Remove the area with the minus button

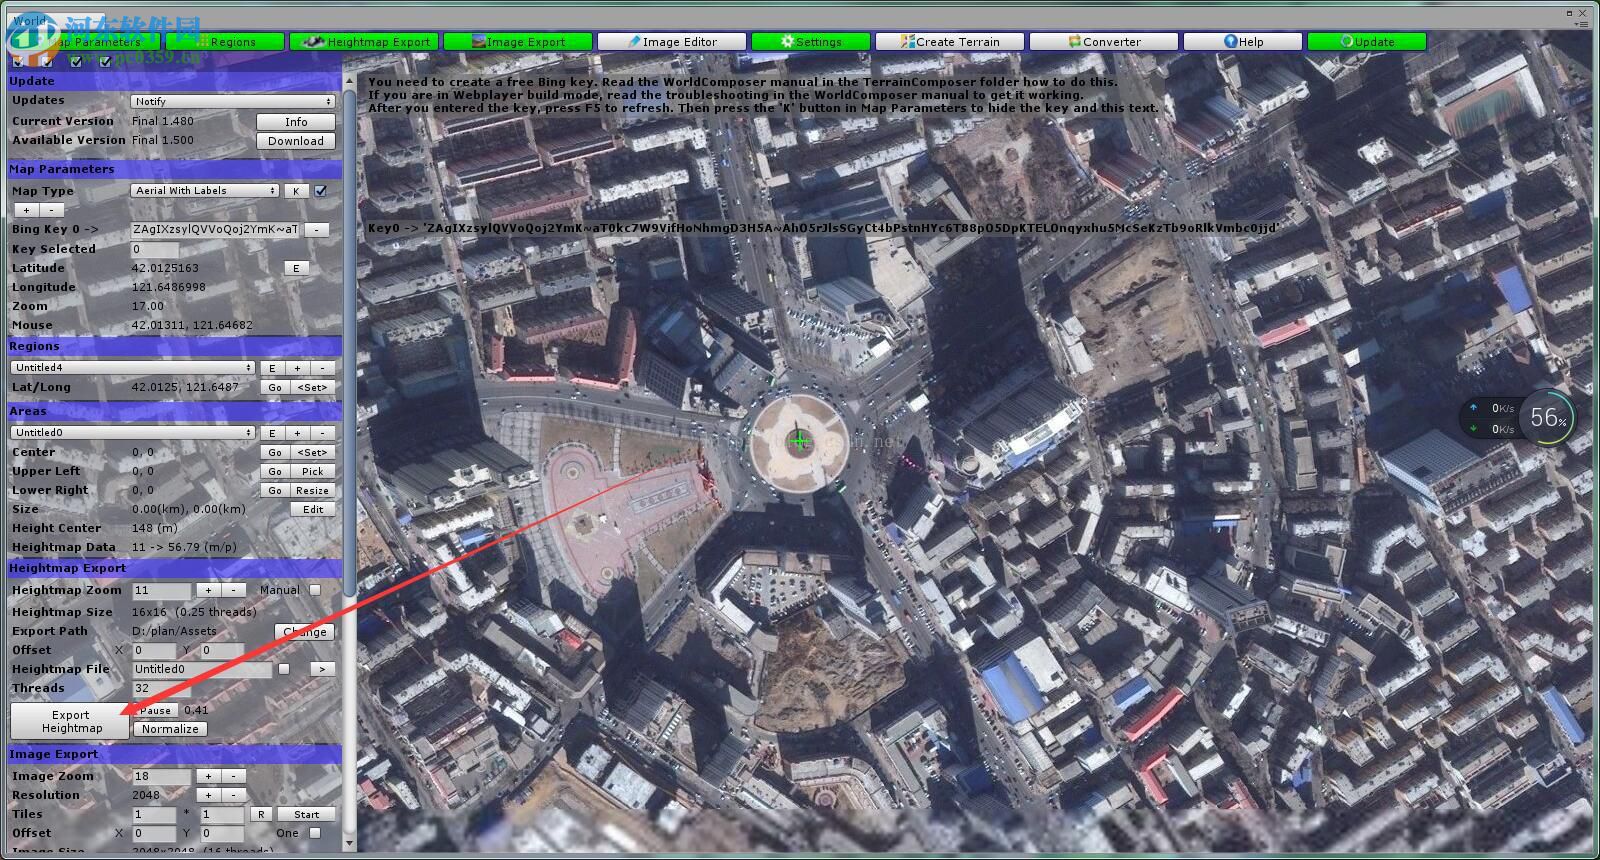[322, 433]
